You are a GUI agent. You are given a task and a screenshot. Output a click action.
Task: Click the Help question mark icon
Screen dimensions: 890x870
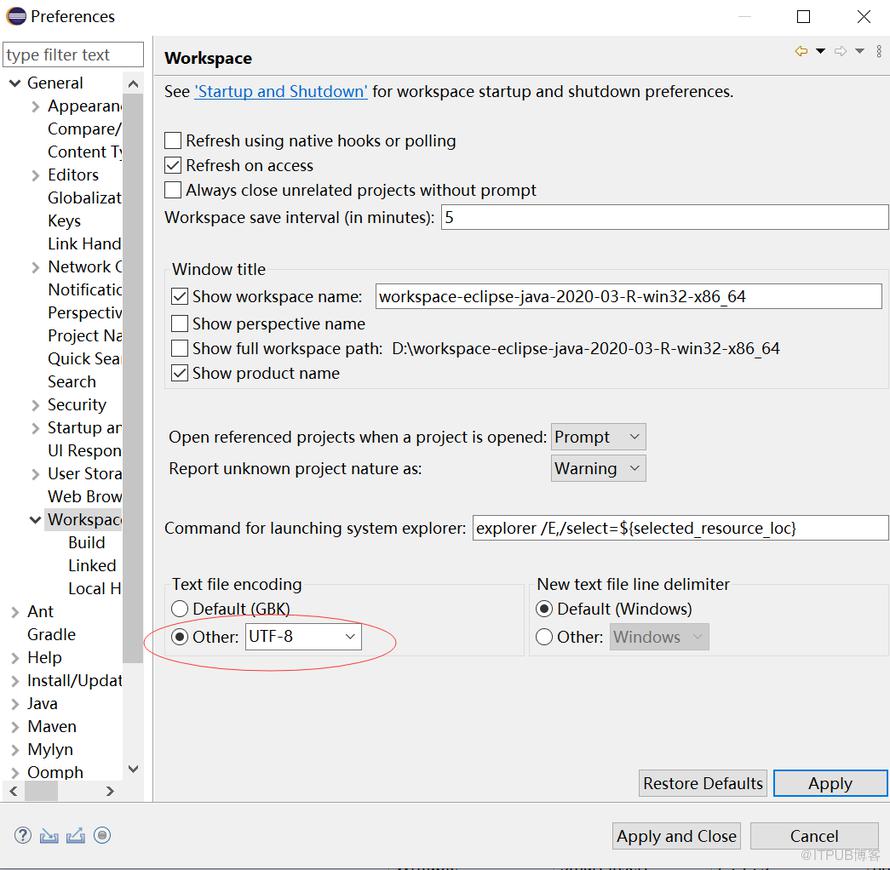23,835
